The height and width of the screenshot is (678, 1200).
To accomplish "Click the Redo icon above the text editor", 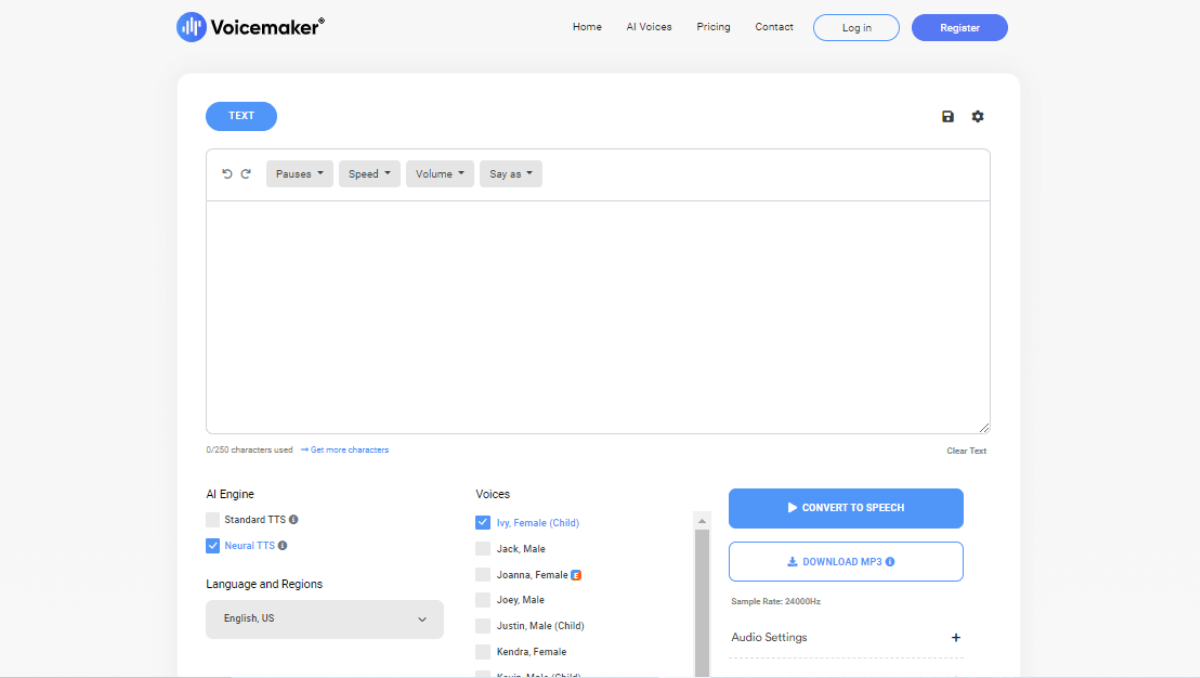I will point(246,173).
